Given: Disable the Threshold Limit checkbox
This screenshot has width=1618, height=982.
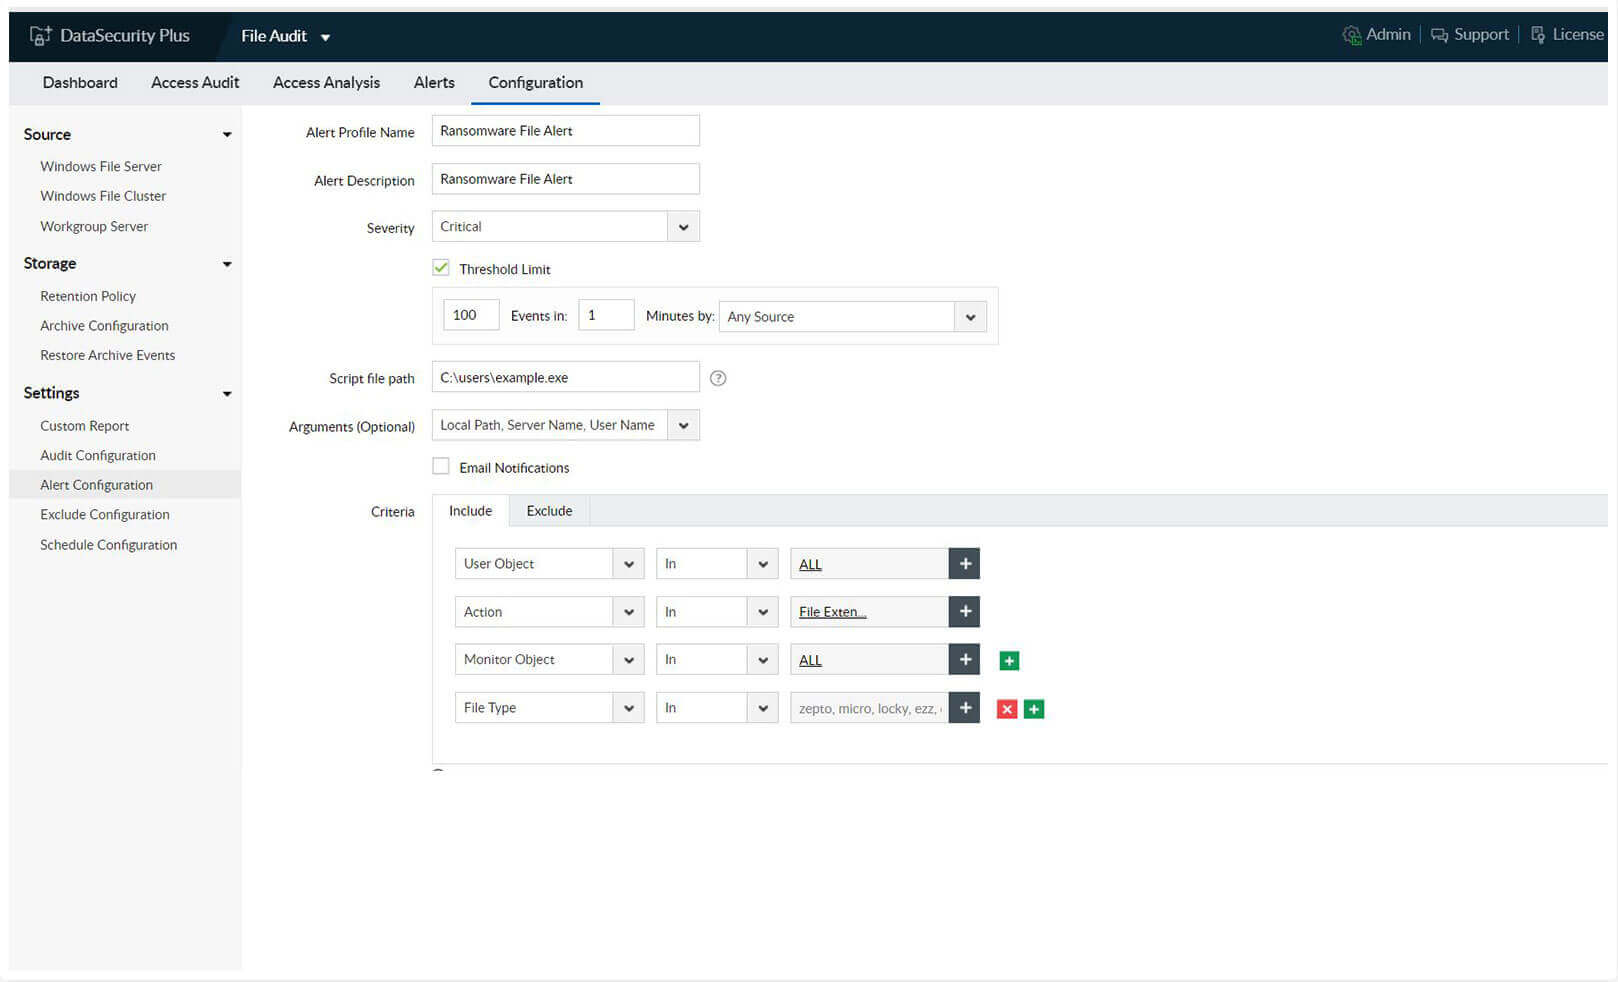Looking at the screenshot, I should 441,267.
